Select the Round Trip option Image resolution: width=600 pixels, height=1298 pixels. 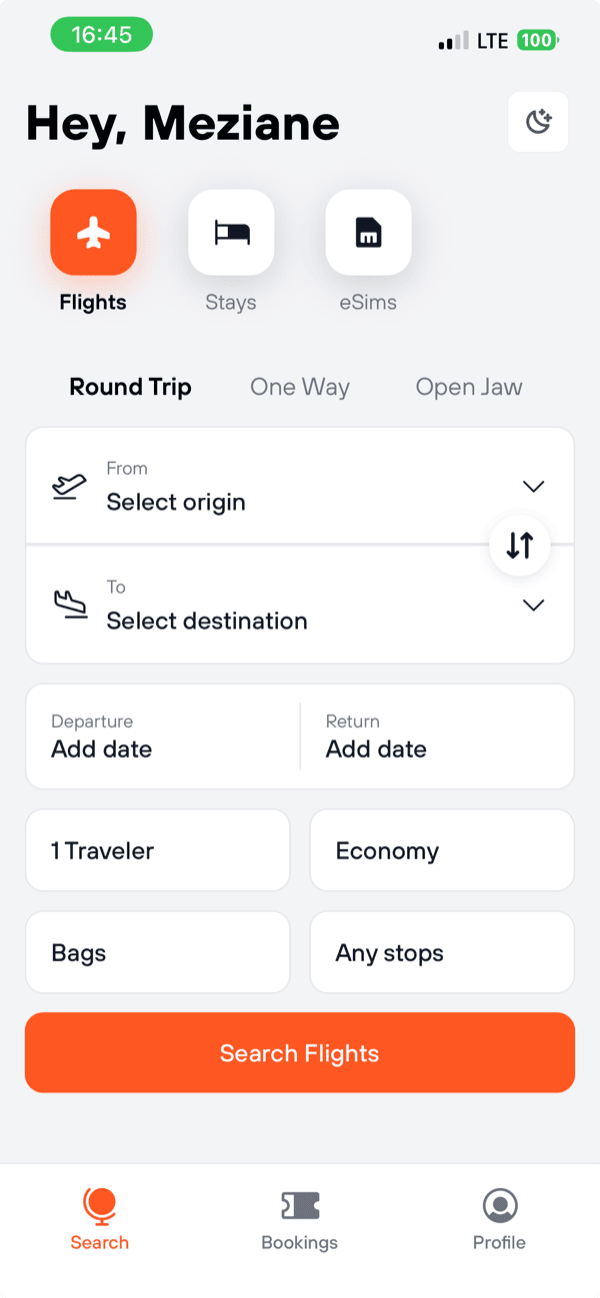130,387
